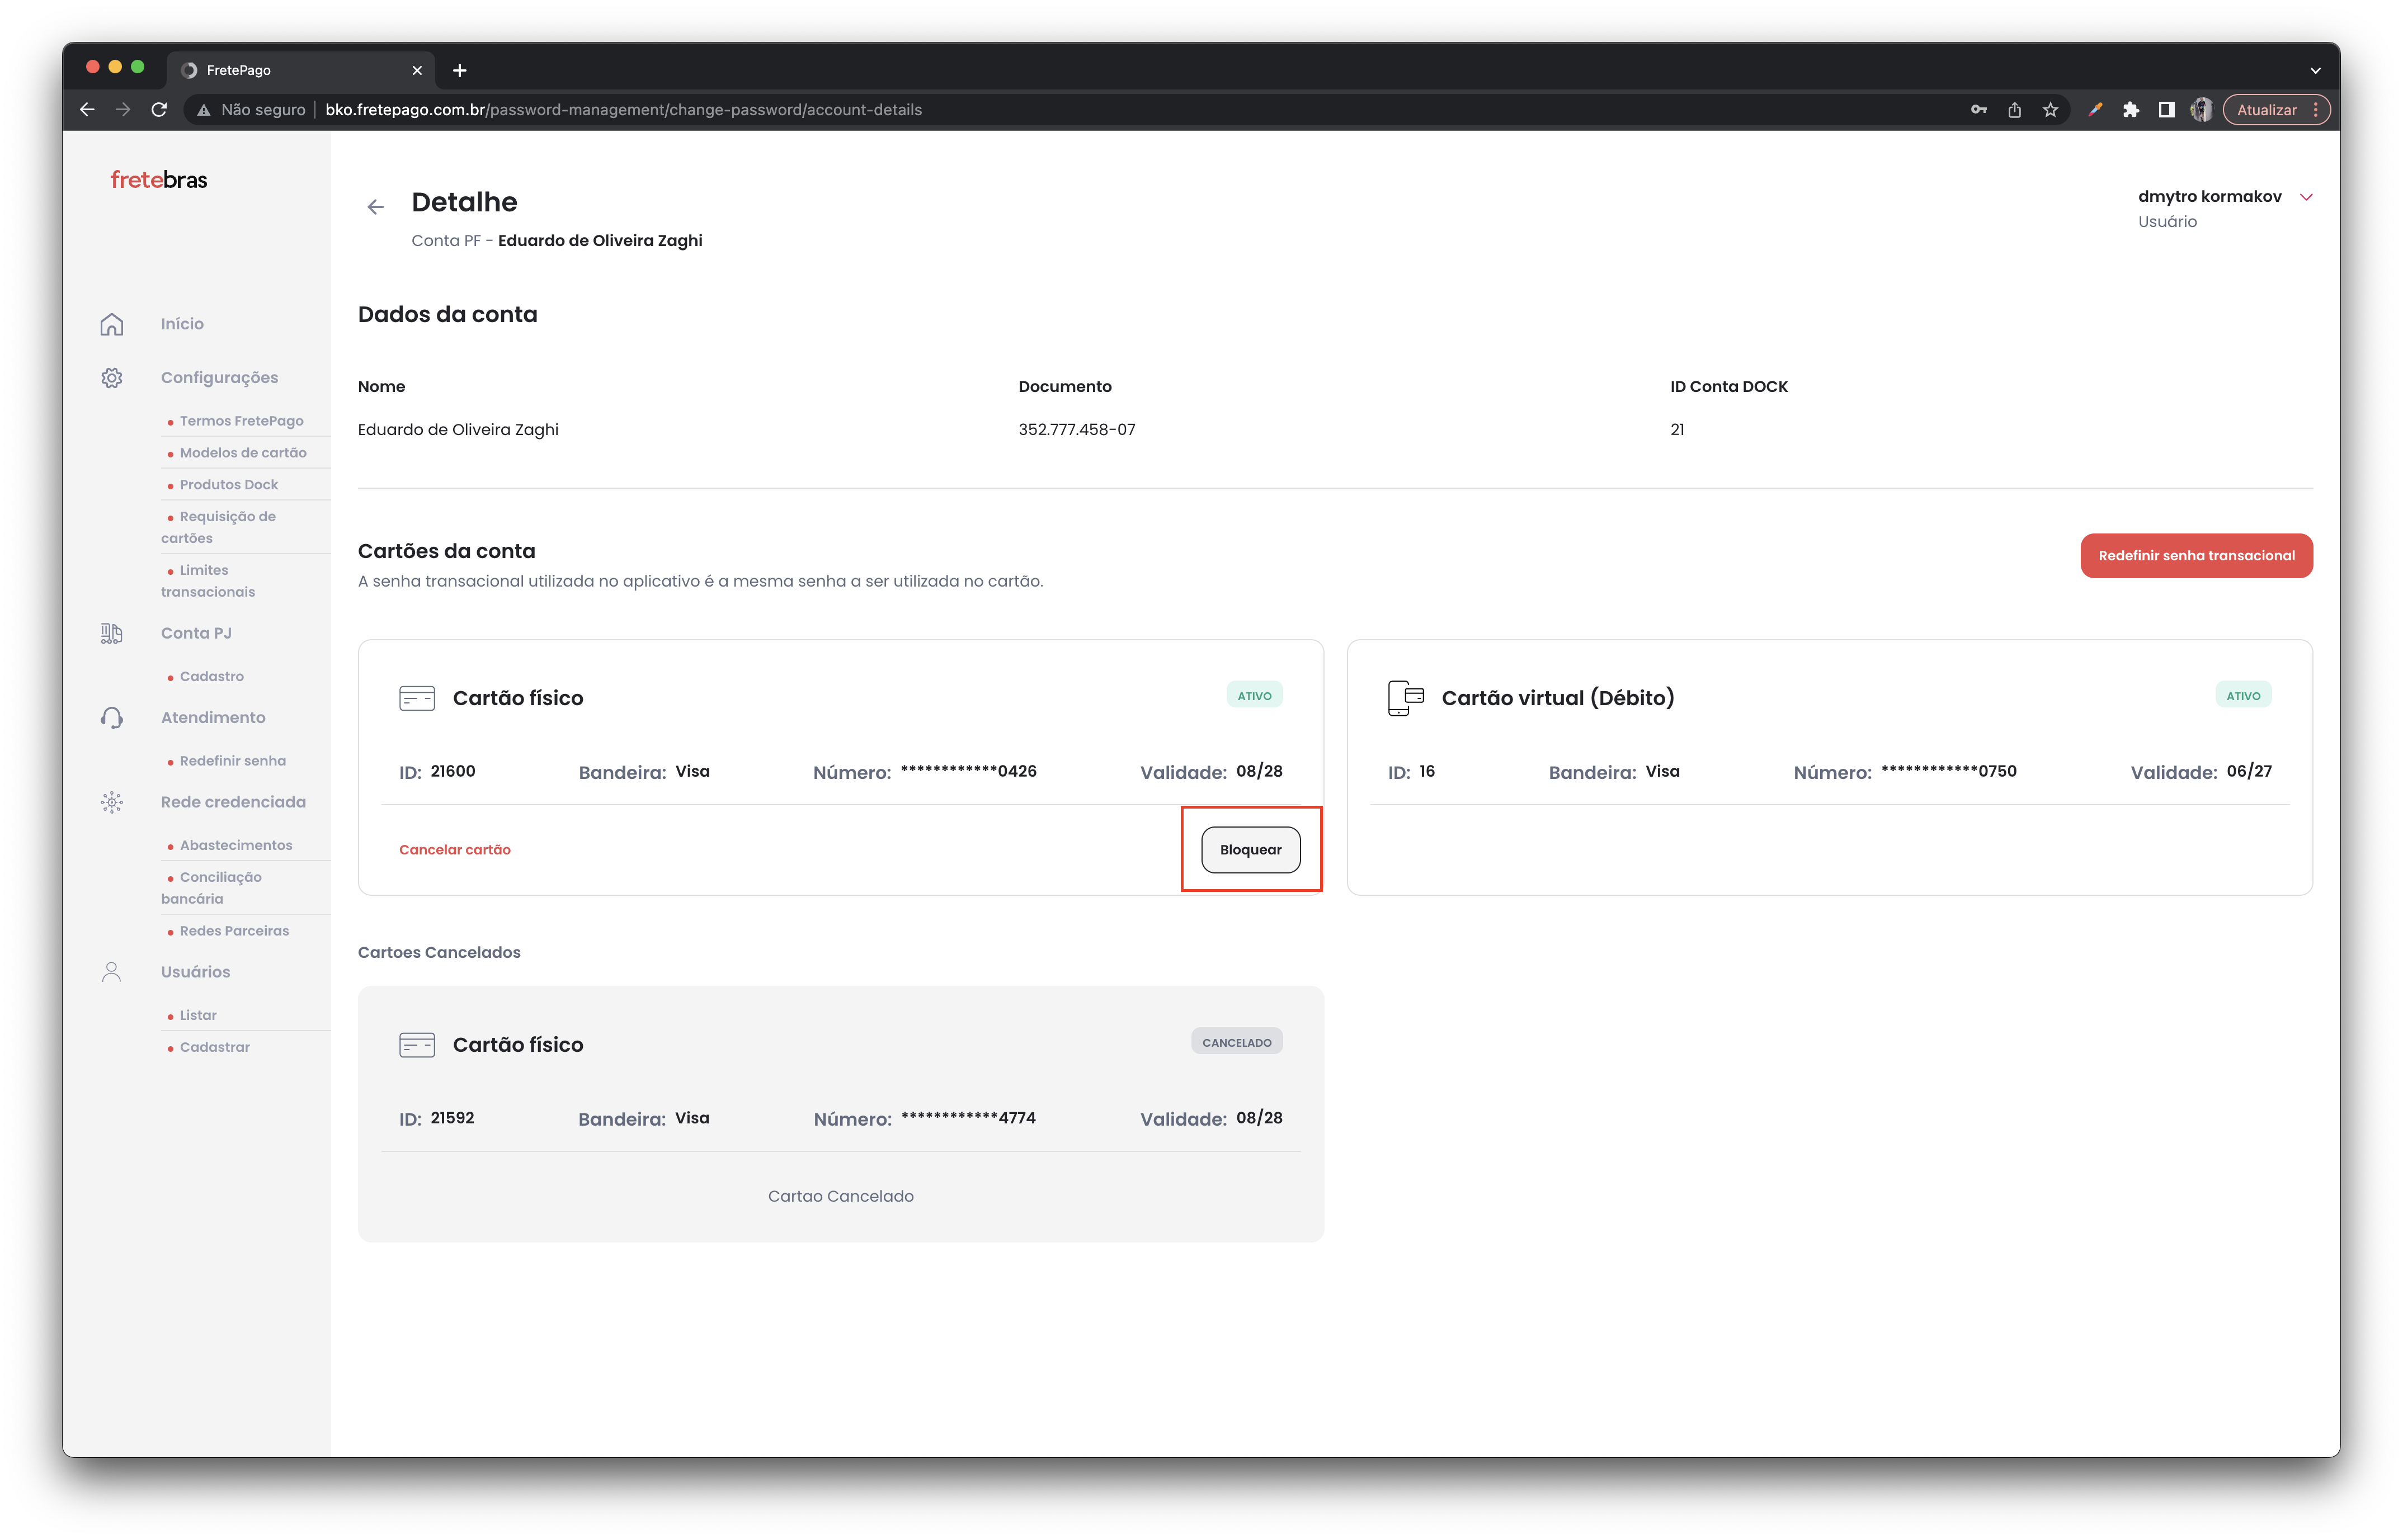Viewport: 2403px width, 1540px height.
Task: Click the Configurações gear icon
Action: (112, 378)
